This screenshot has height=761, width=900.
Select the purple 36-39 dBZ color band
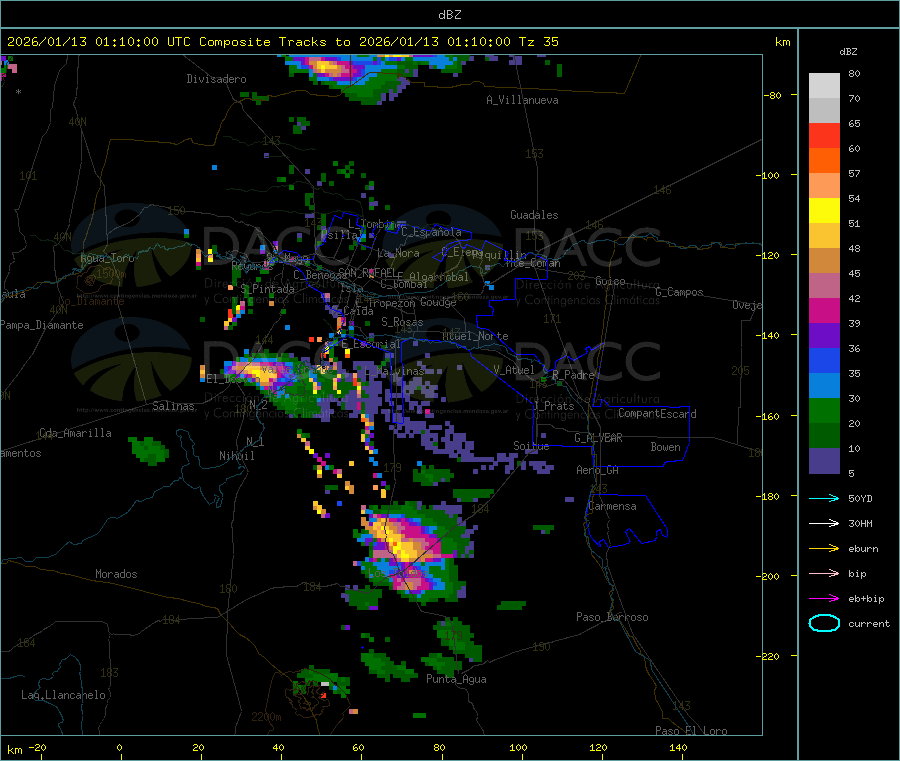(824, 336)
